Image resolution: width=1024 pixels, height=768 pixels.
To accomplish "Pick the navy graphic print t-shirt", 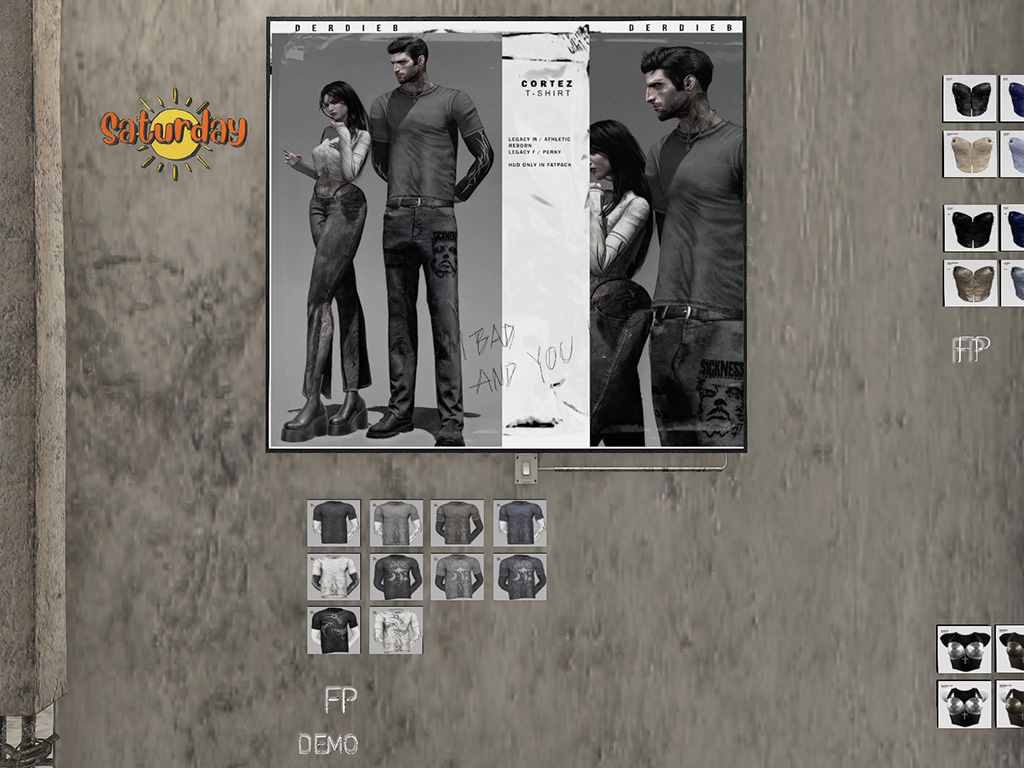I will click(x=519, y=576).
